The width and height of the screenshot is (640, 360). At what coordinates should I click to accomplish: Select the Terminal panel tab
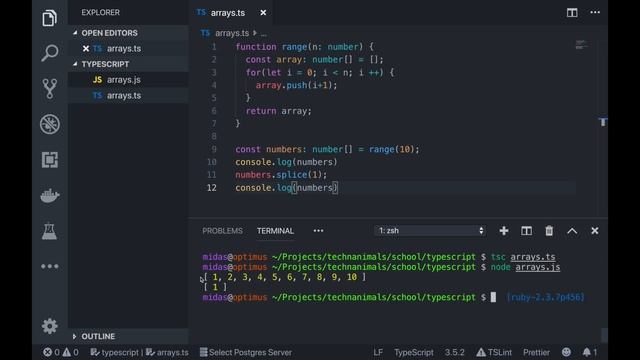[275, 231]
